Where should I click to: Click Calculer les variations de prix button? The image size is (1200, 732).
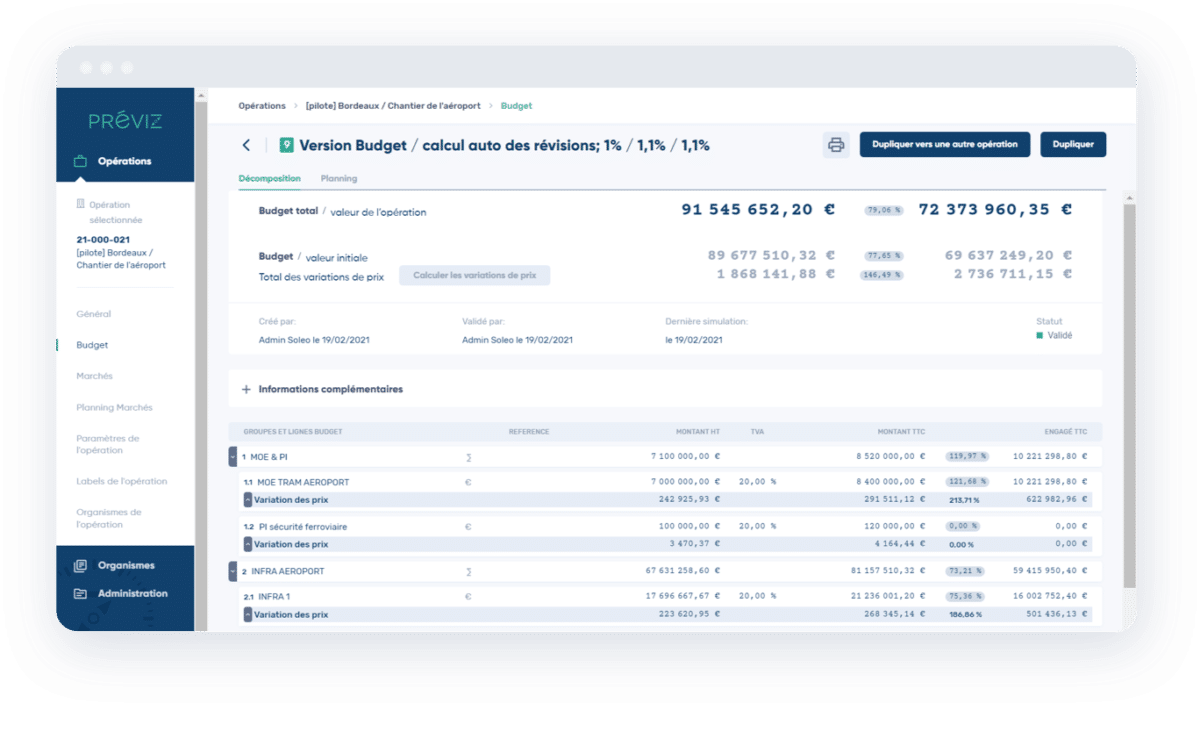474,275
